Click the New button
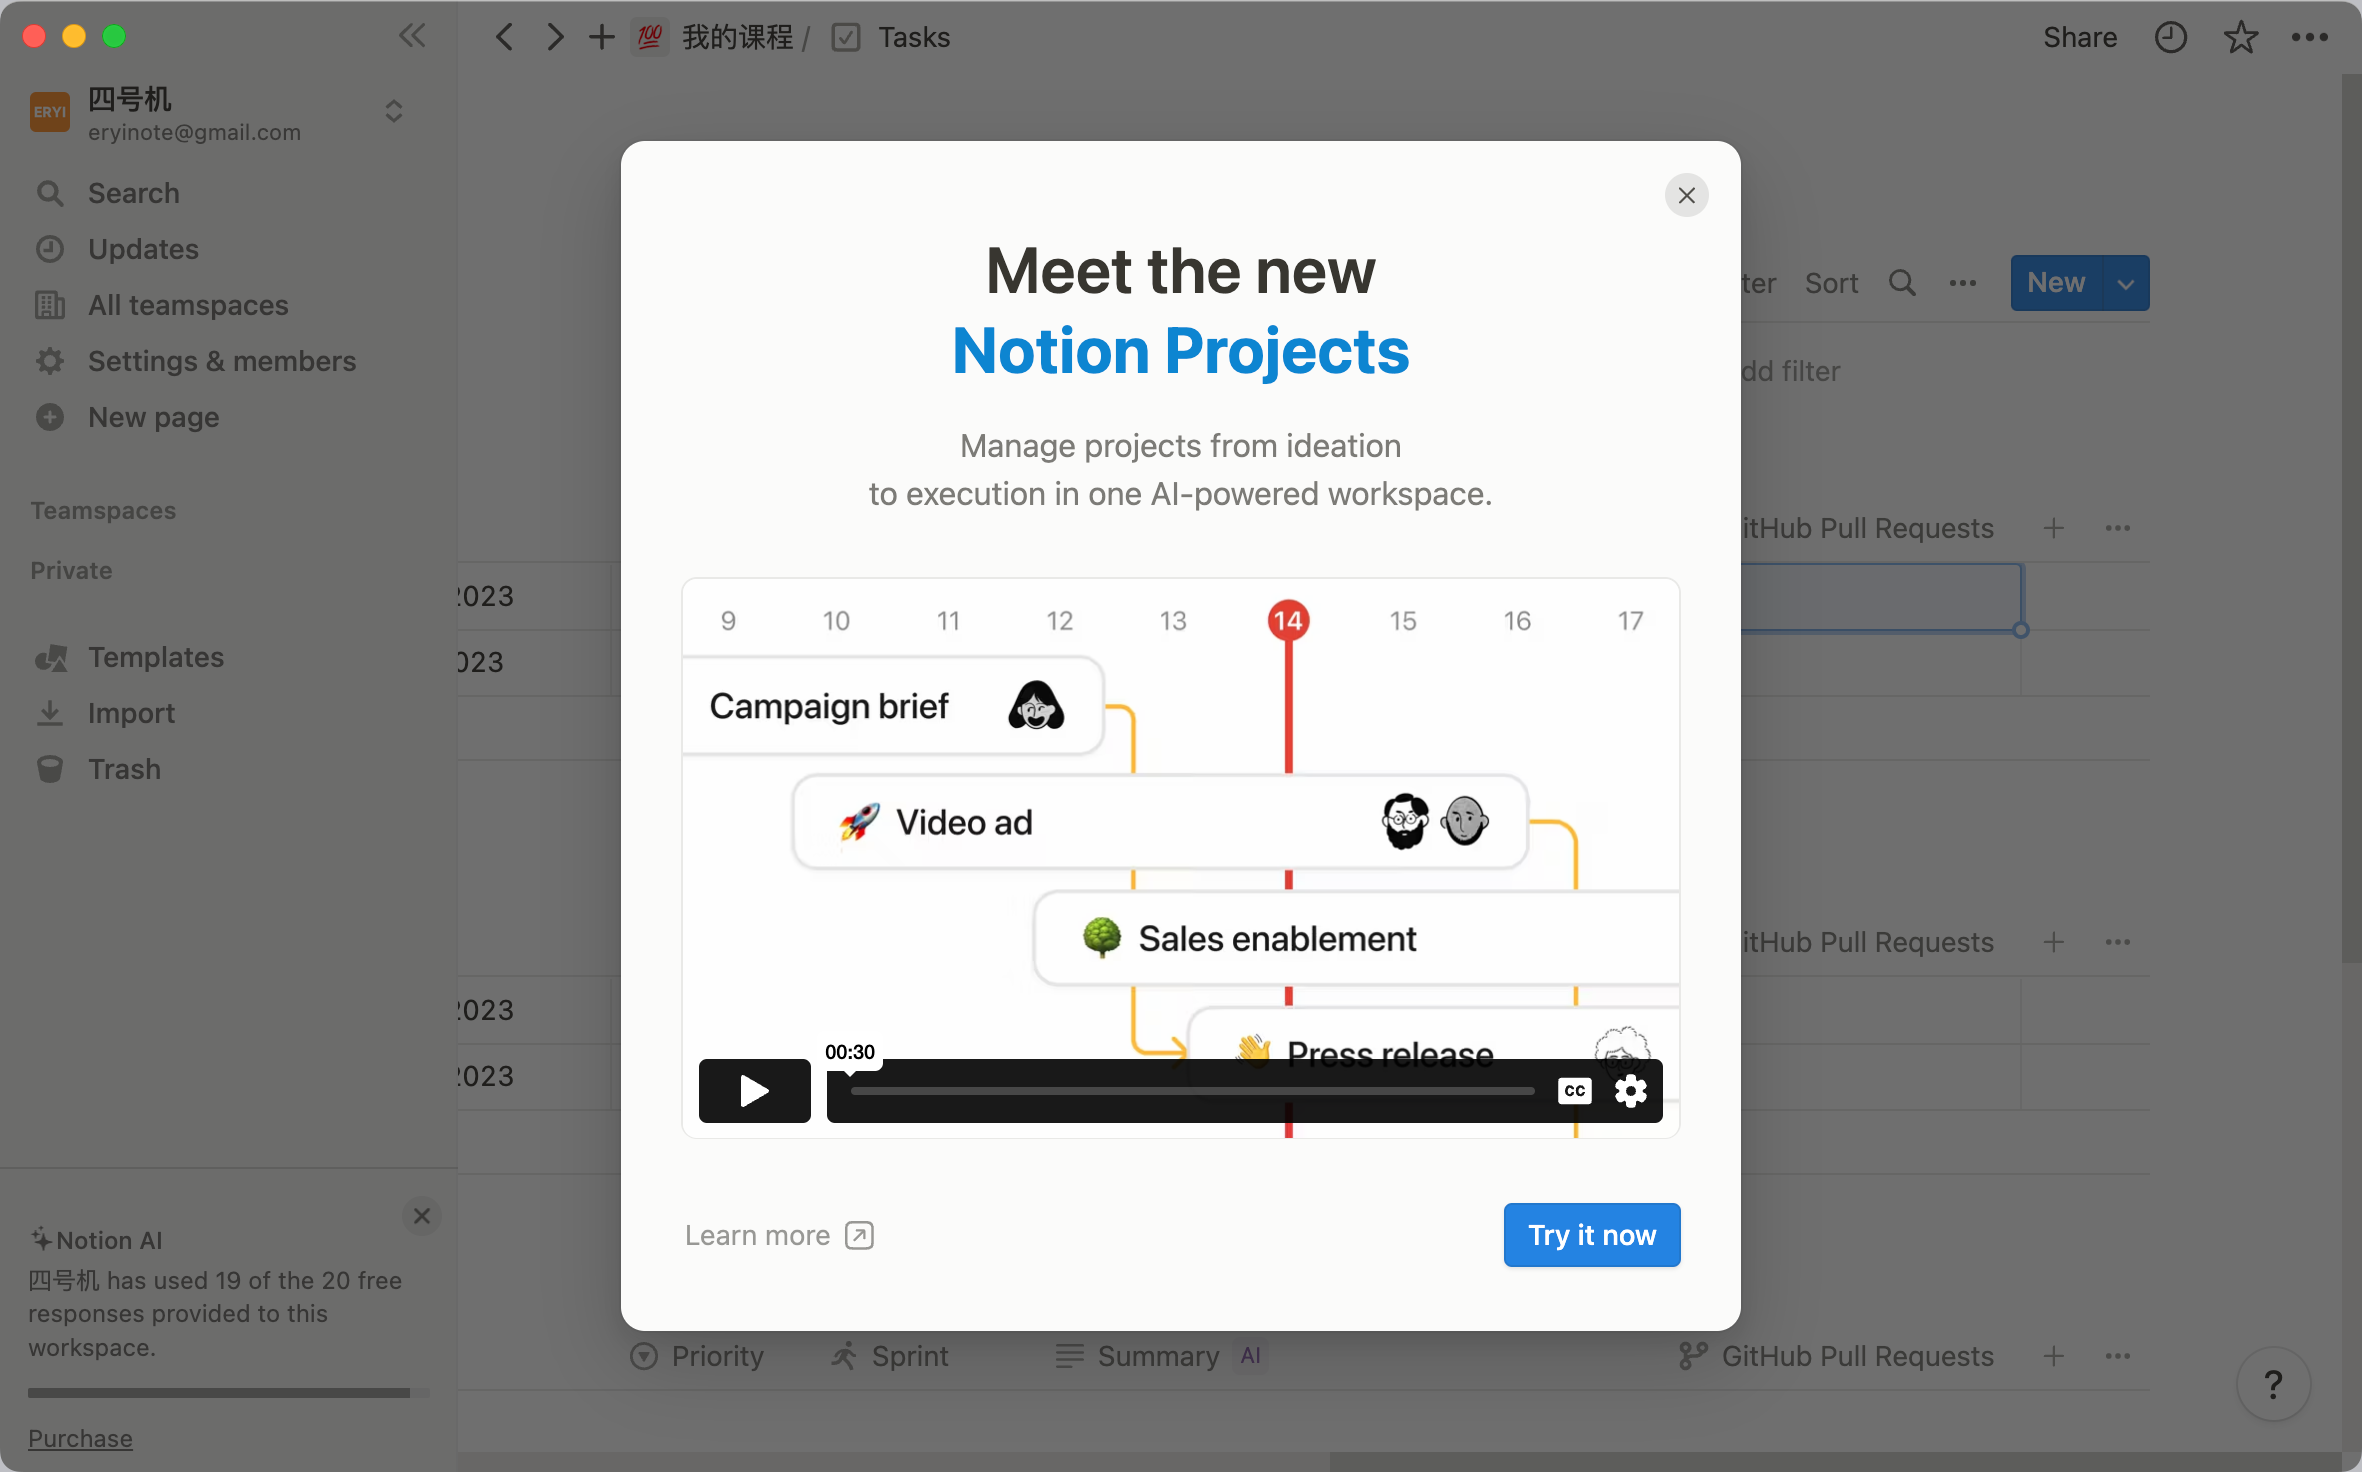Image resolution: width=2362 pixels, height=1472 pixels. point(2056,283)
